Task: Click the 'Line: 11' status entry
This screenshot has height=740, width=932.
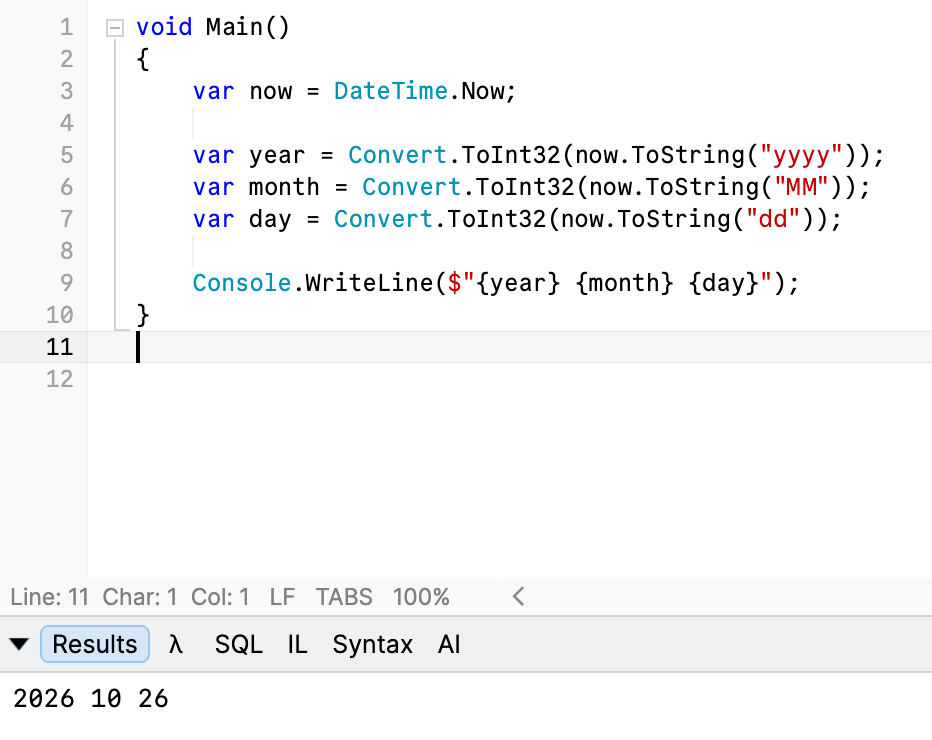Action: pyautogui.click(x=49, y=597)
